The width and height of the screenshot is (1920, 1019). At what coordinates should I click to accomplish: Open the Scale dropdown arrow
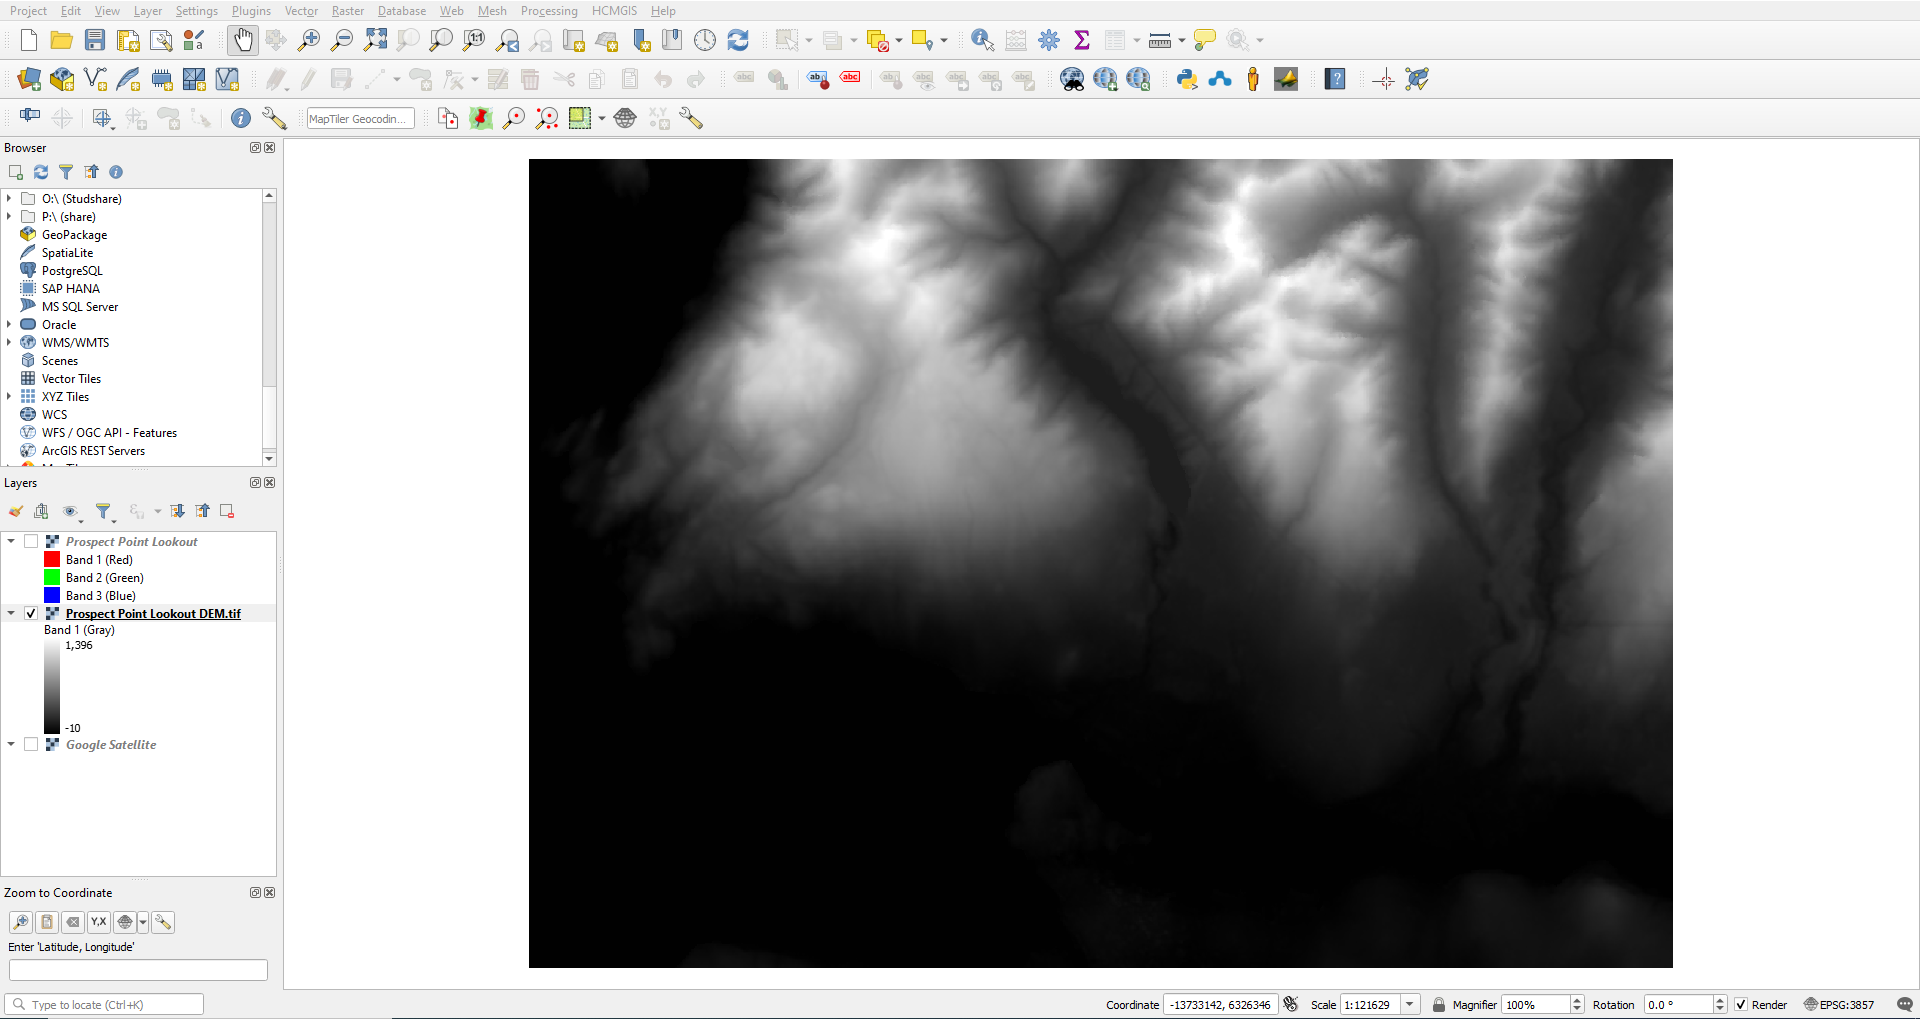click(1410, 1005)
